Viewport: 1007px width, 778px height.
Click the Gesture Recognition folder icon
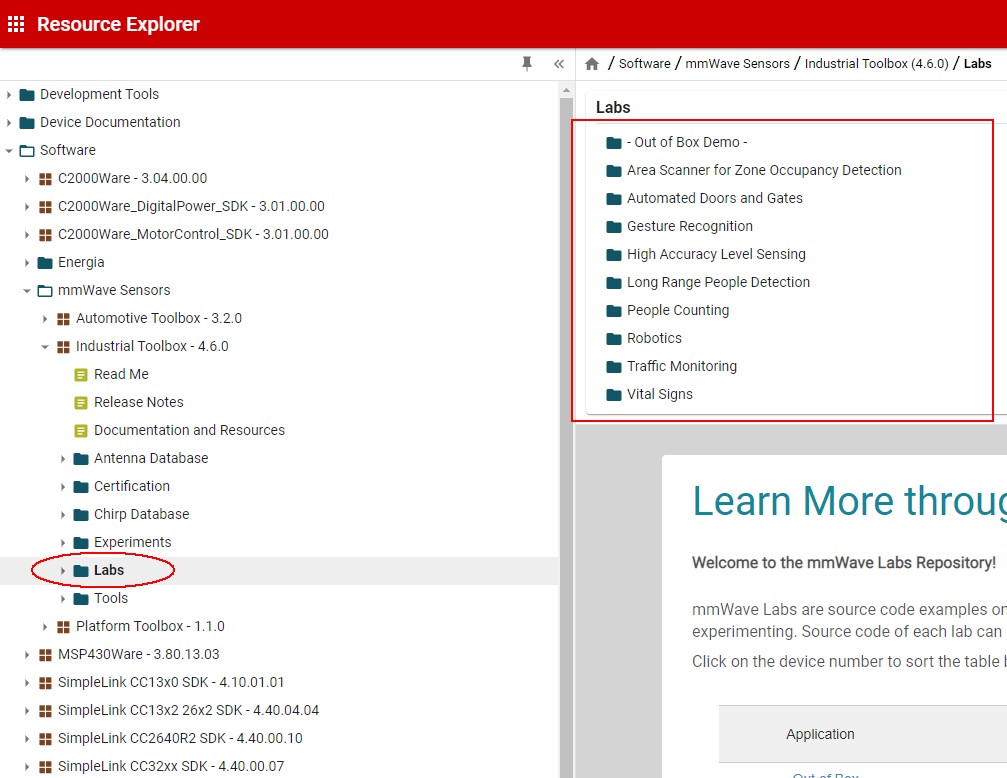614,227
